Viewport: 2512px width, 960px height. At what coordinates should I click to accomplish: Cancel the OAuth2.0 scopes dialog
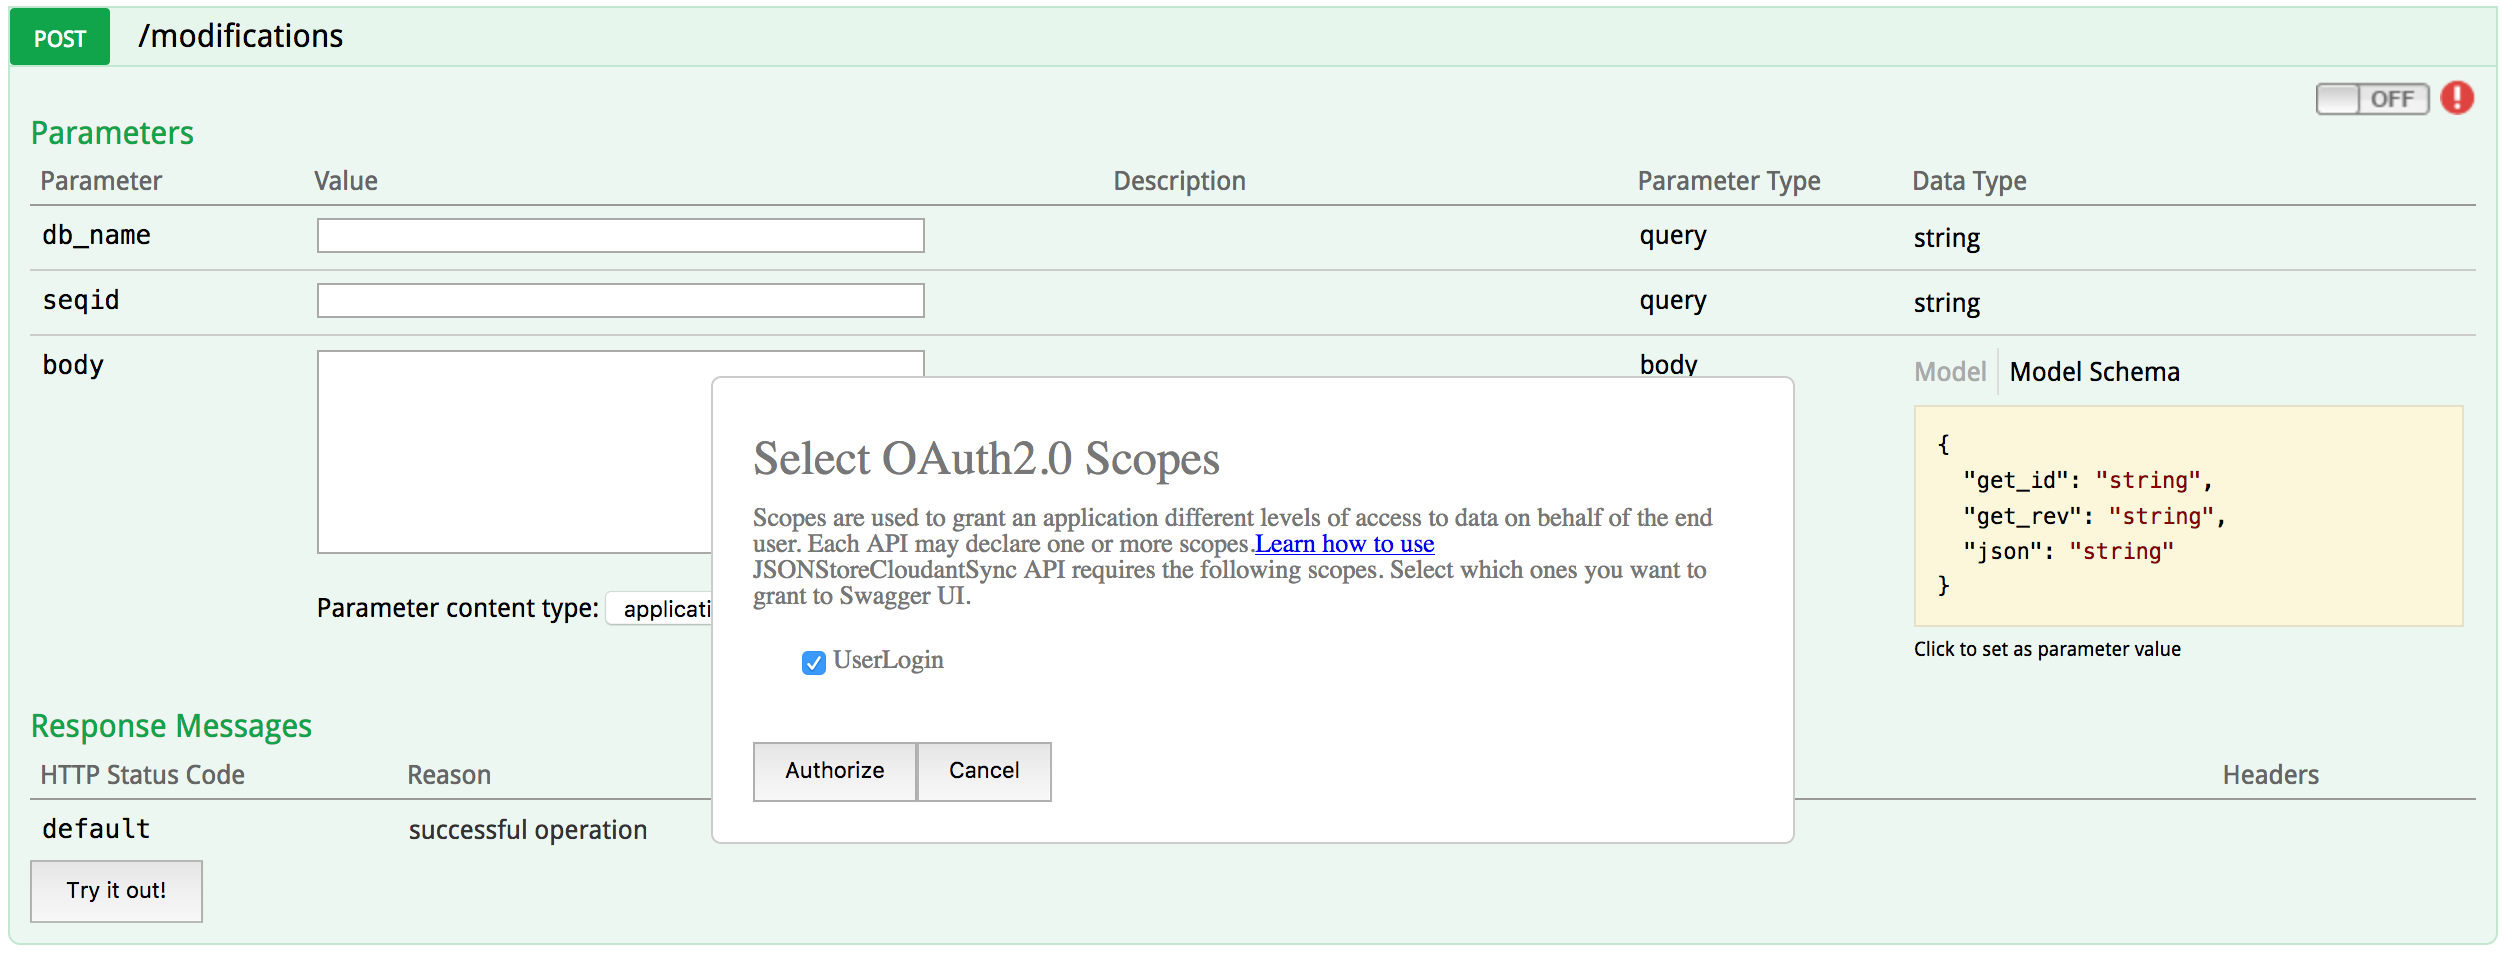[x=984, y=771]
